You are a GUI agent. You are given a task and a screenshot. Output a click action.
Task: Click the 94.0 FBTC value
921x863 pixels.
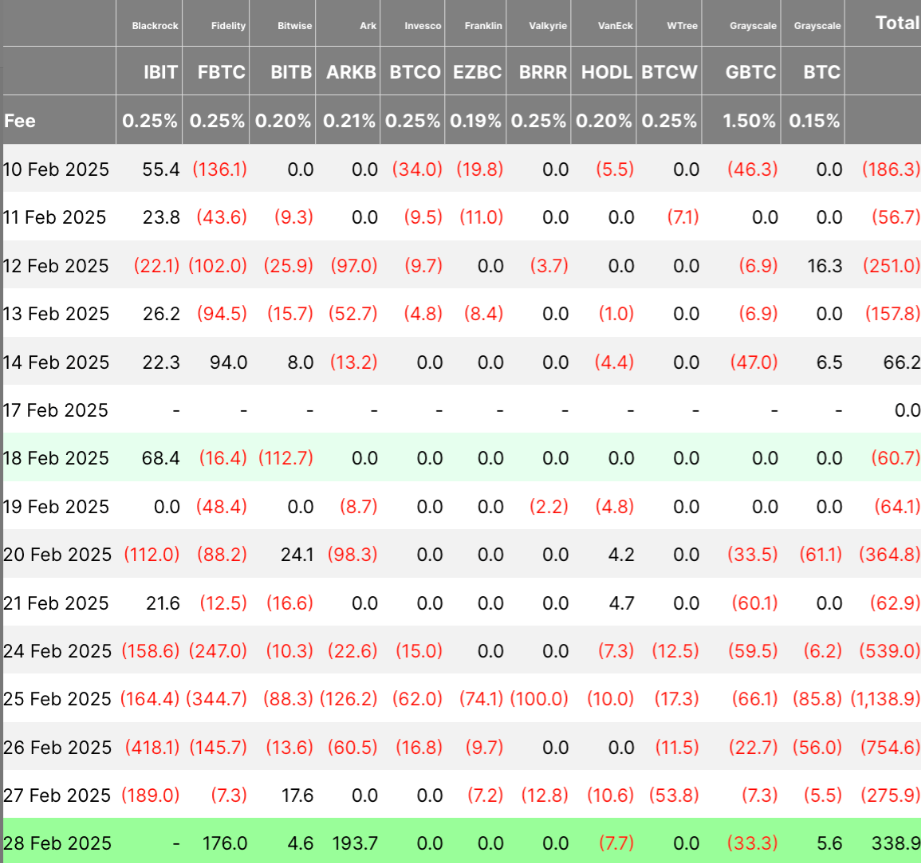(228, 362)
